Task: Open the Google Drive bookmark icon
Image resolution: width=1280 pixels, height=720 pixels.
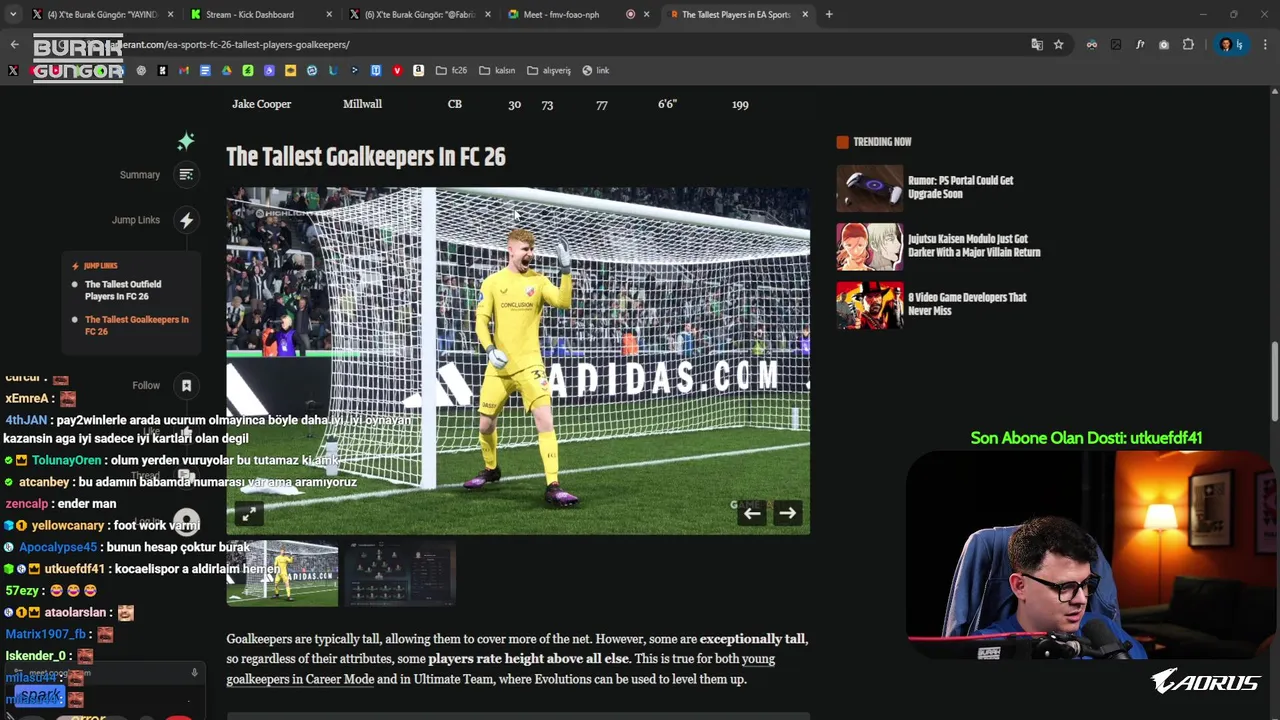Action: coord(227,70)
